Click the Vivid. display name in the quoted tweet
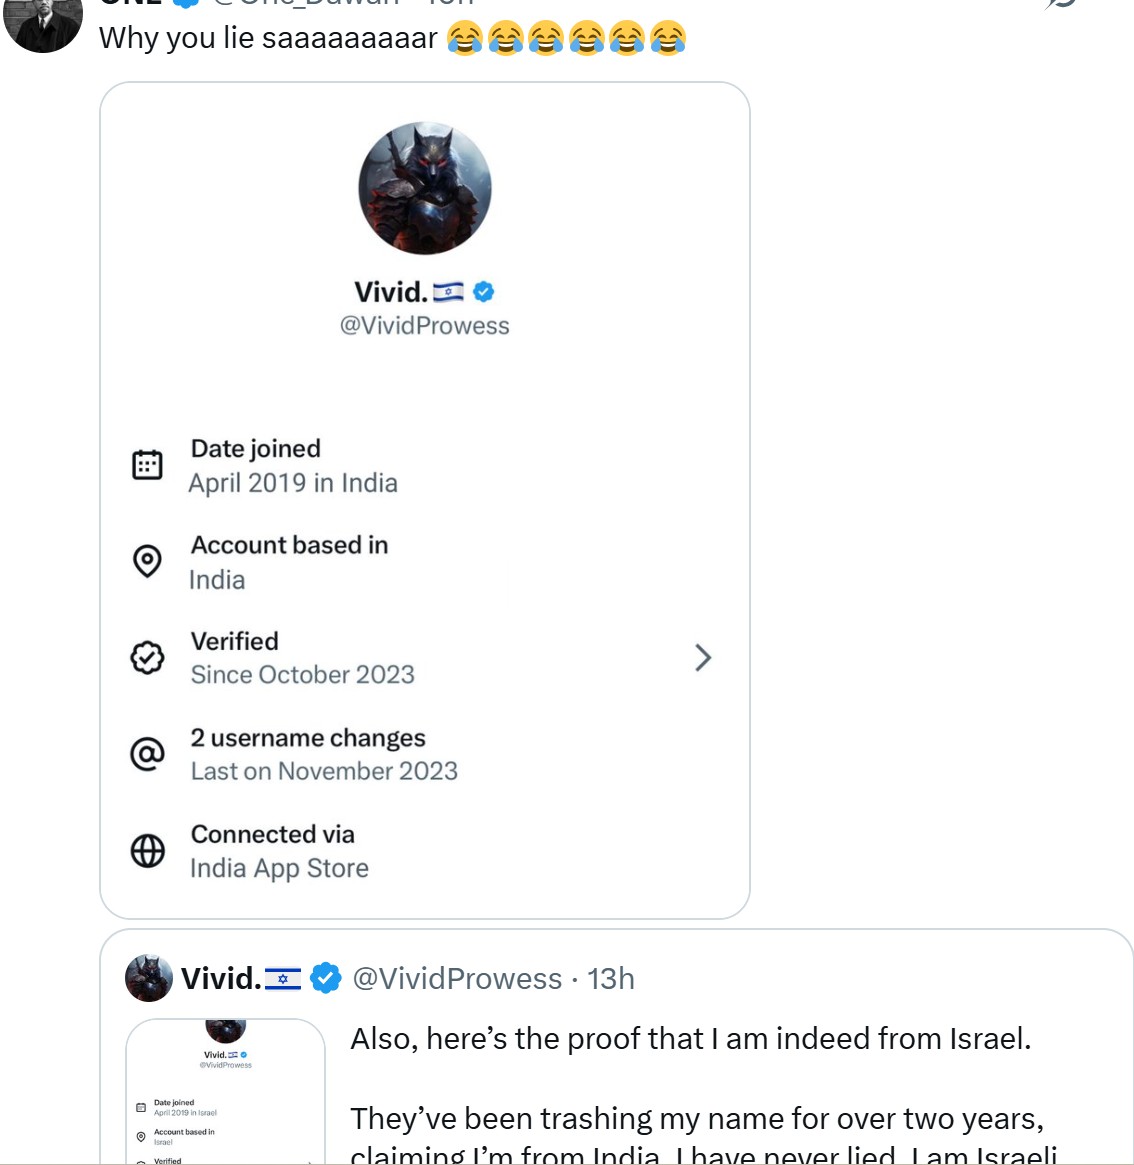 [x=221, y=979]
